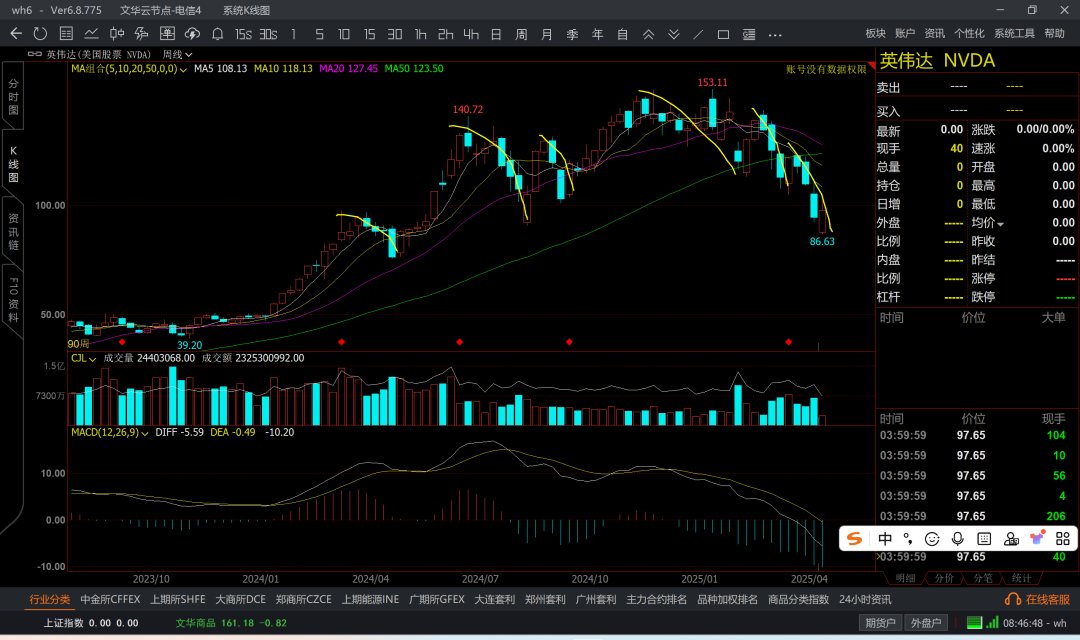
Task: Click the 期货户 button
Action: (880, 623)
